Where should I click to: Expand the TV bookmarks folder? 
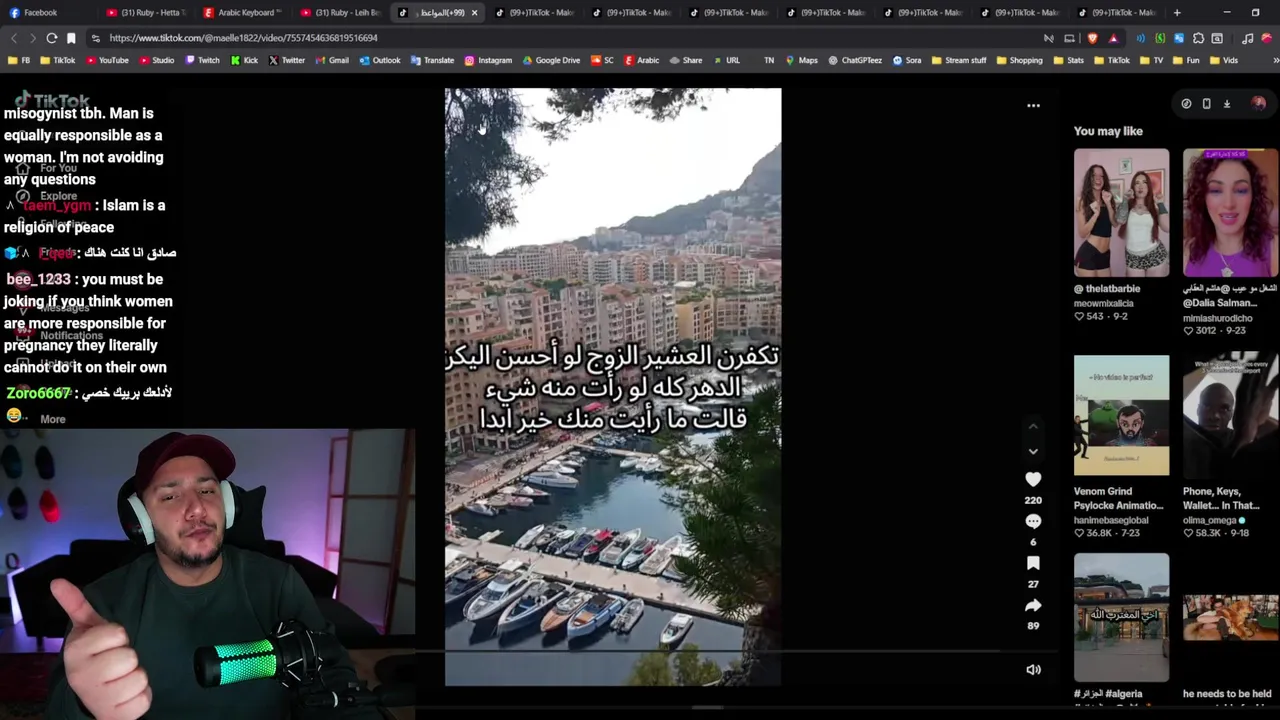click(1151, 60)
